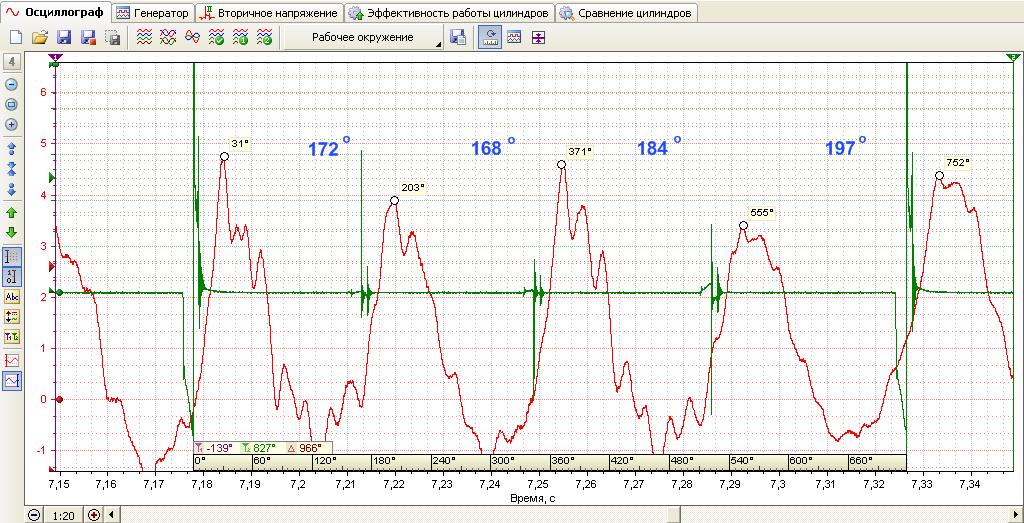This screenshot has width=1024, height=523.
Task: Click the arrows-with-wave sidebar icon
Action: [12, 317]
